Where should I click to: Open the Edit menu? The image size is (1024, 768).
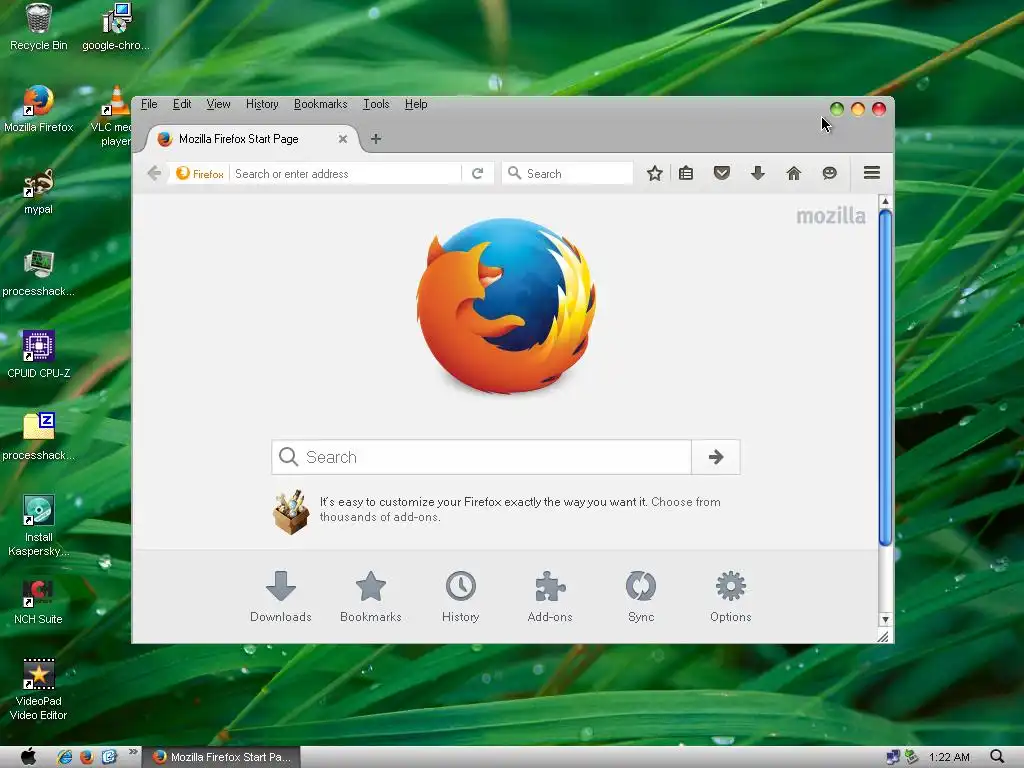182,104
